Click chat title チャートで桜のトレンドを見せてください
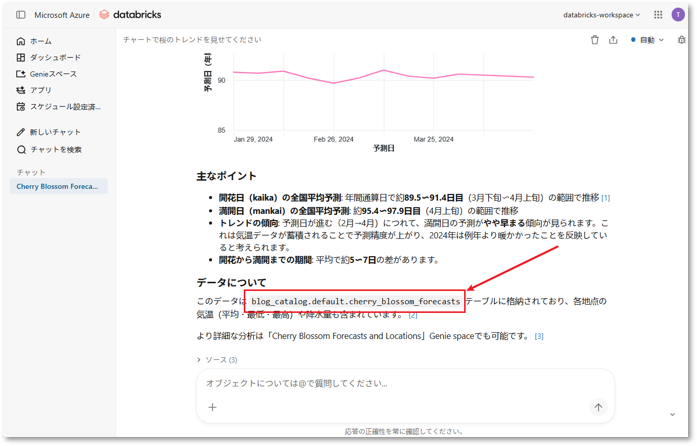This screenshot has height=446, width=697. (x=192, y=40)
